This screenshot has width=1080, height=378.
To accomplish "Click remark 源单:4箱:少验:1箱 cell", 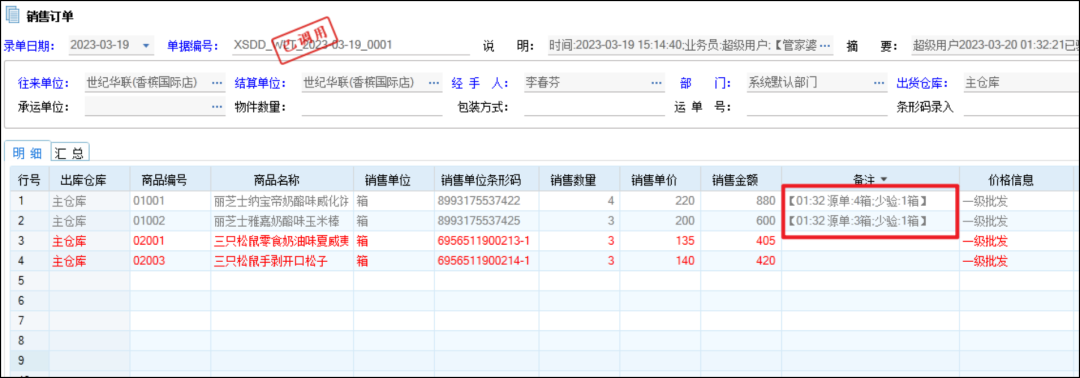I will (x=871, y=202).
